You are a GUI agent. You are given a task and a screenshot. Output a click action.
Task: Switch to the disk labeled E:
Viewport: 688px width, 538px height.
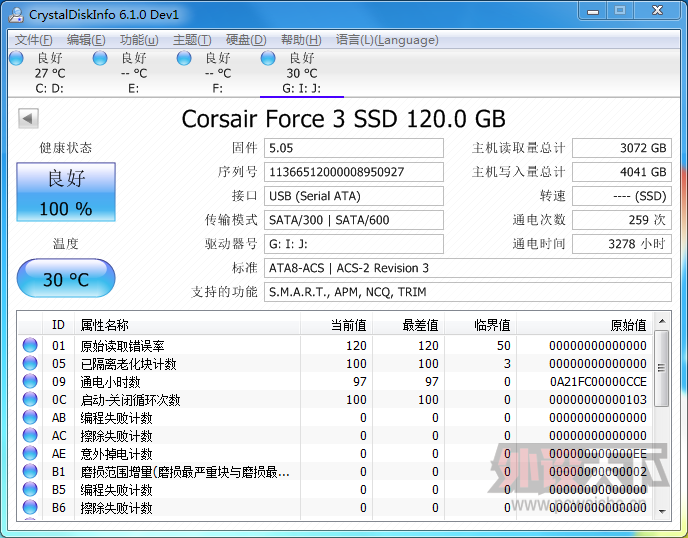[x=134, y=73]
